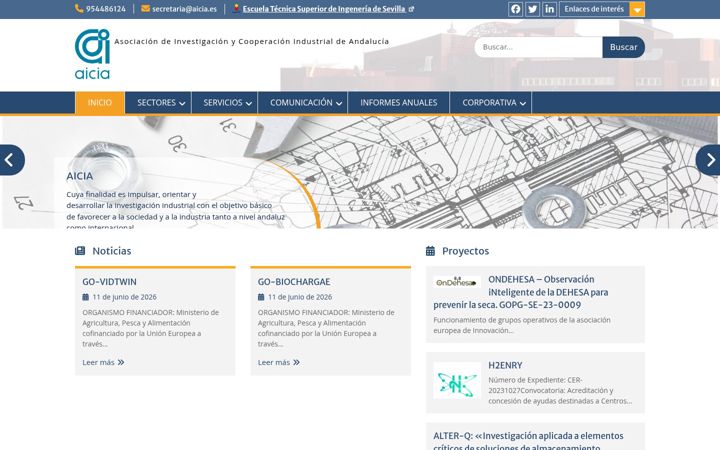
Task: Open the ONDEHESA project title
Action: pyautogui.click(x=521, y=292)
